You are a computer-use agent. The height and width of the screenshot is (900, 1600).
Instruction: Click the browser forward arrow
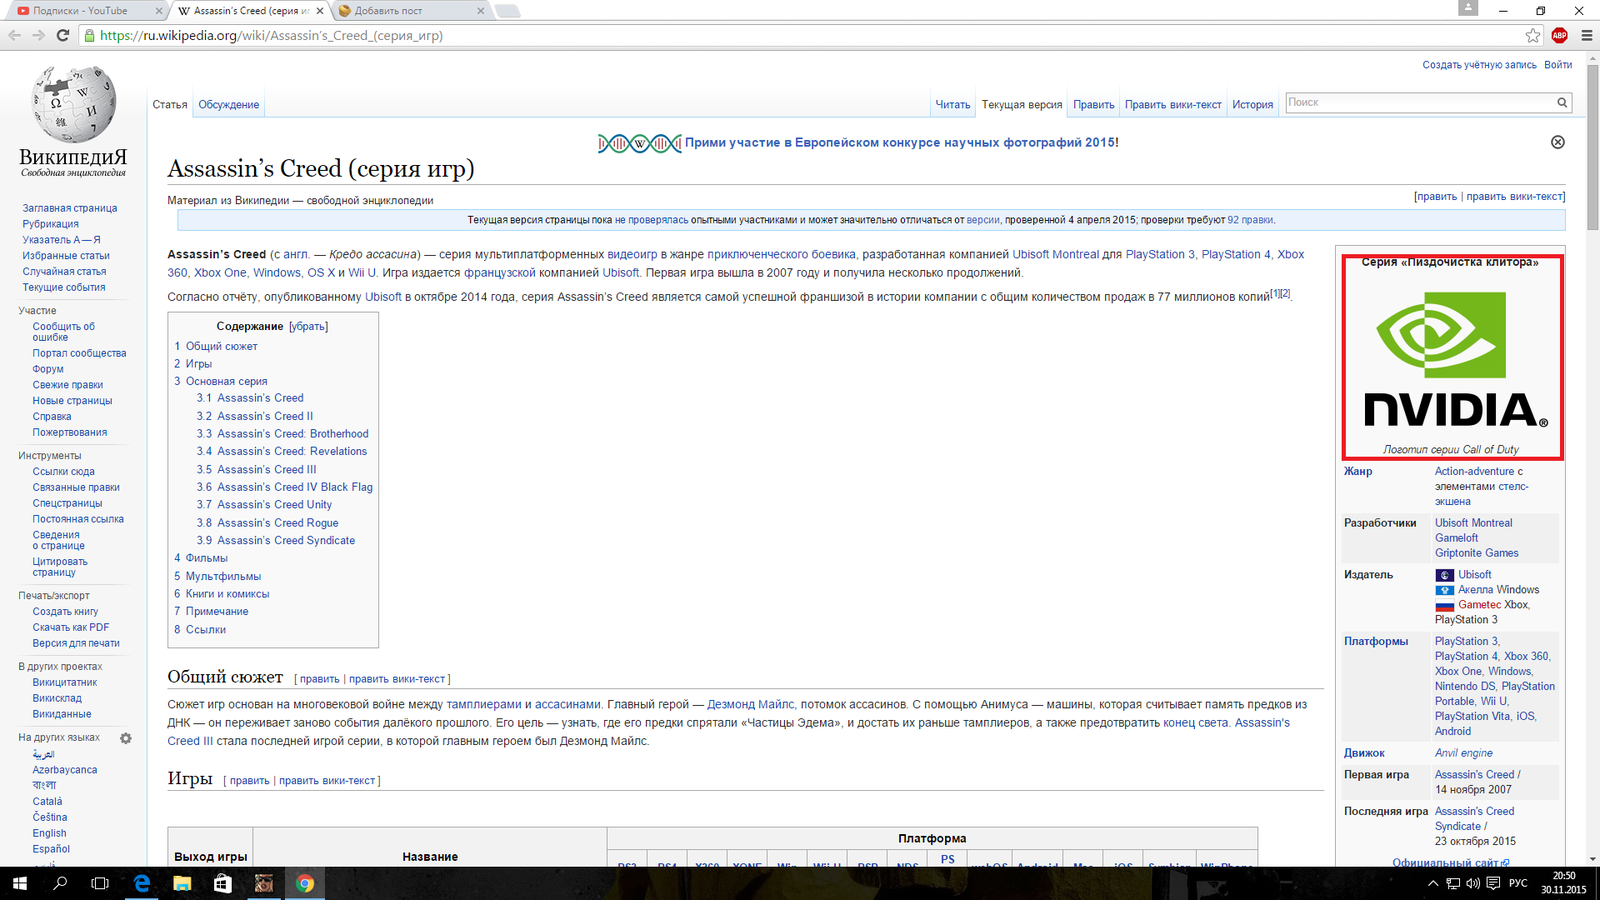pyautogui.click(x=38, y=35)
